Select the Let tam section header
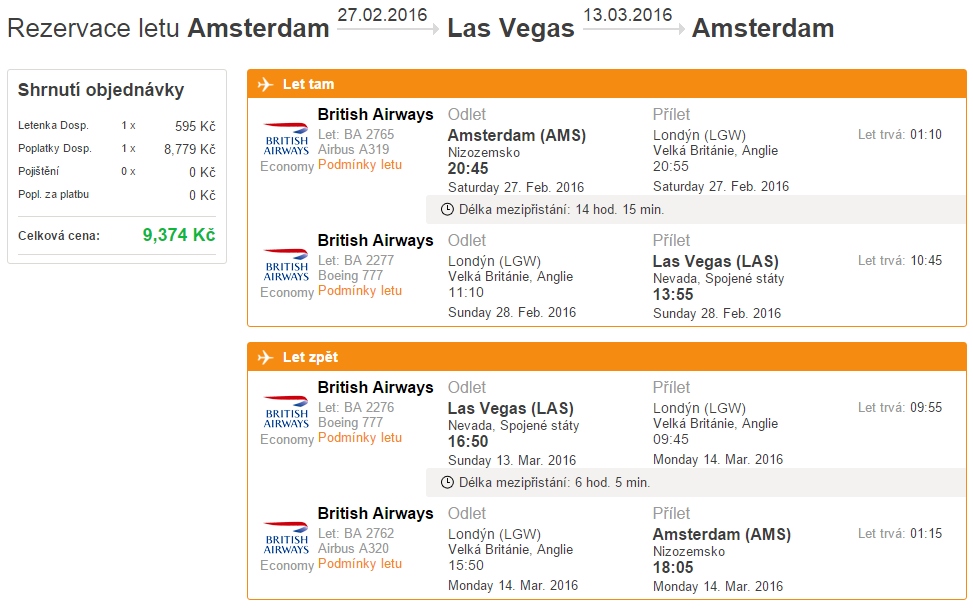This screenshot has height=610, width=973. 607,84
